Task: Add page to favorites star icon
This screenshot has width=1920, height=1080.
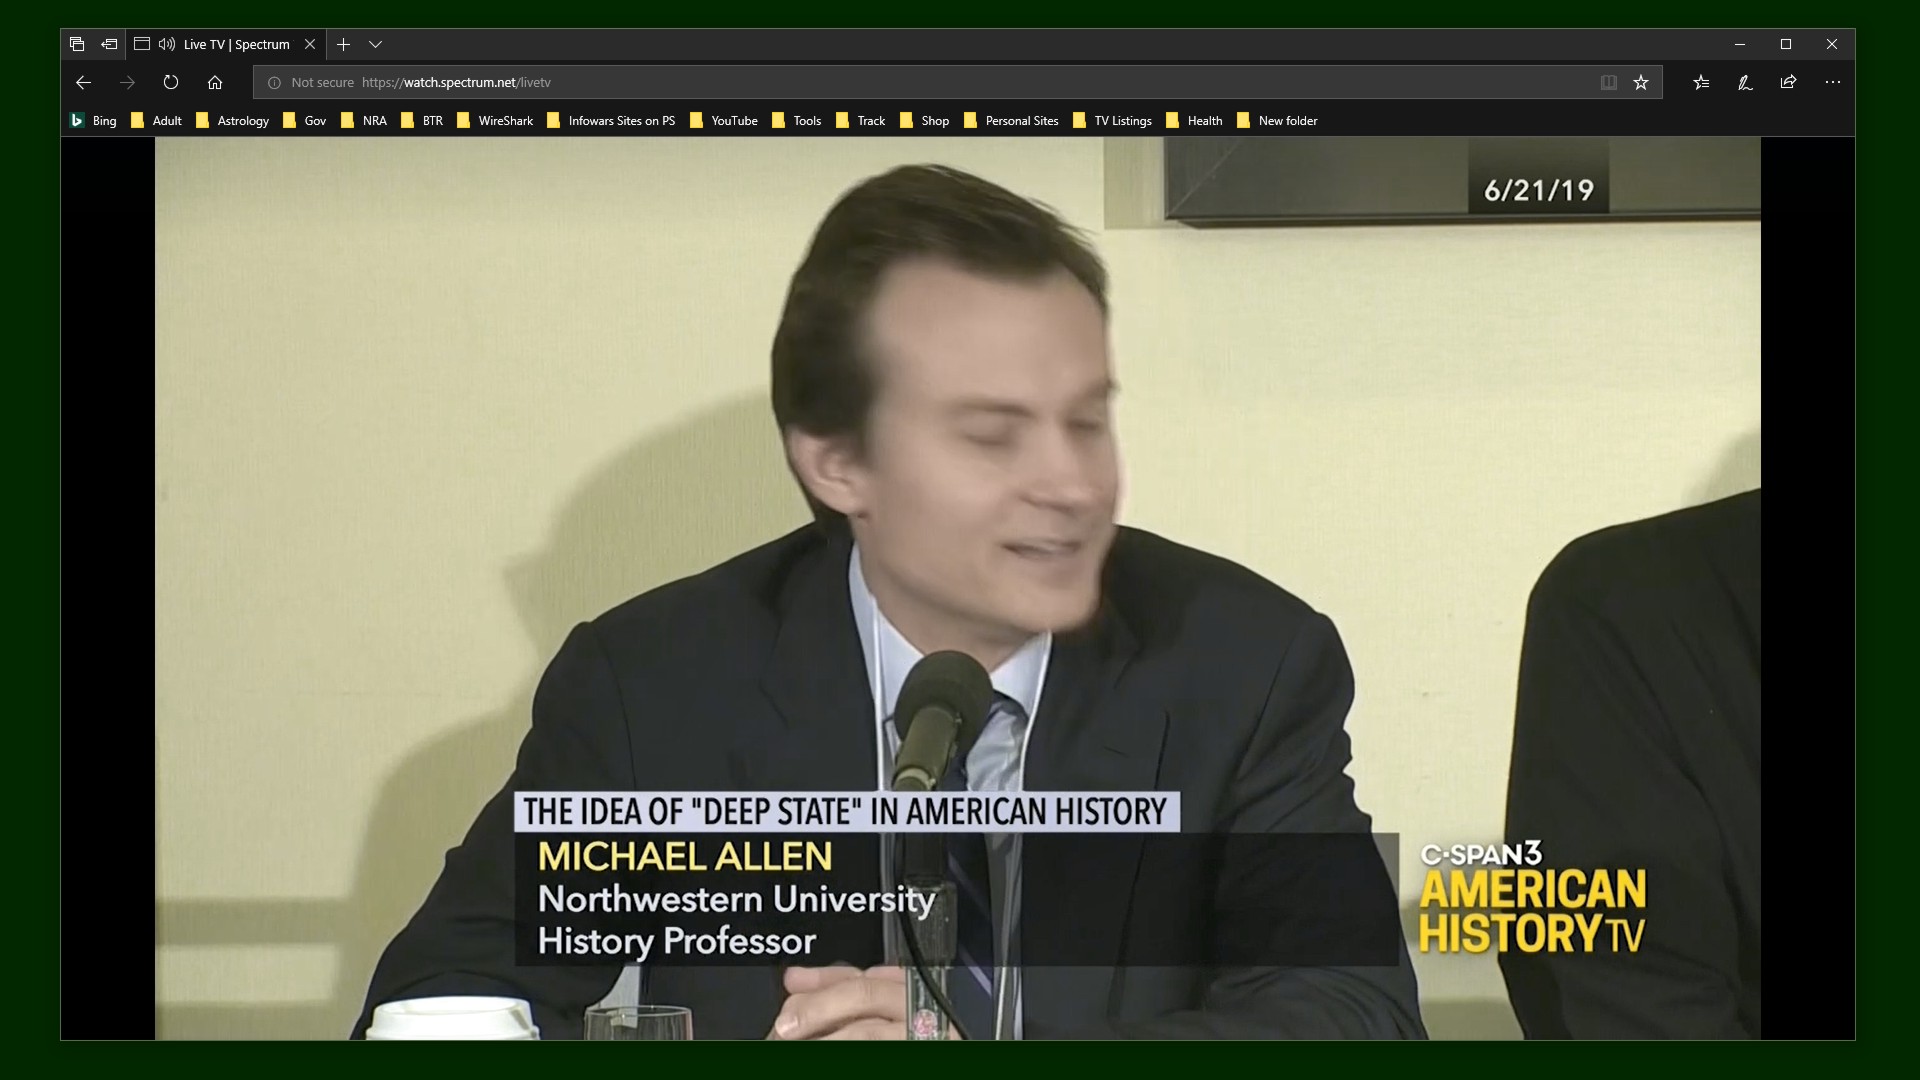Action: pyautogui.click(x=1641, y=83)
